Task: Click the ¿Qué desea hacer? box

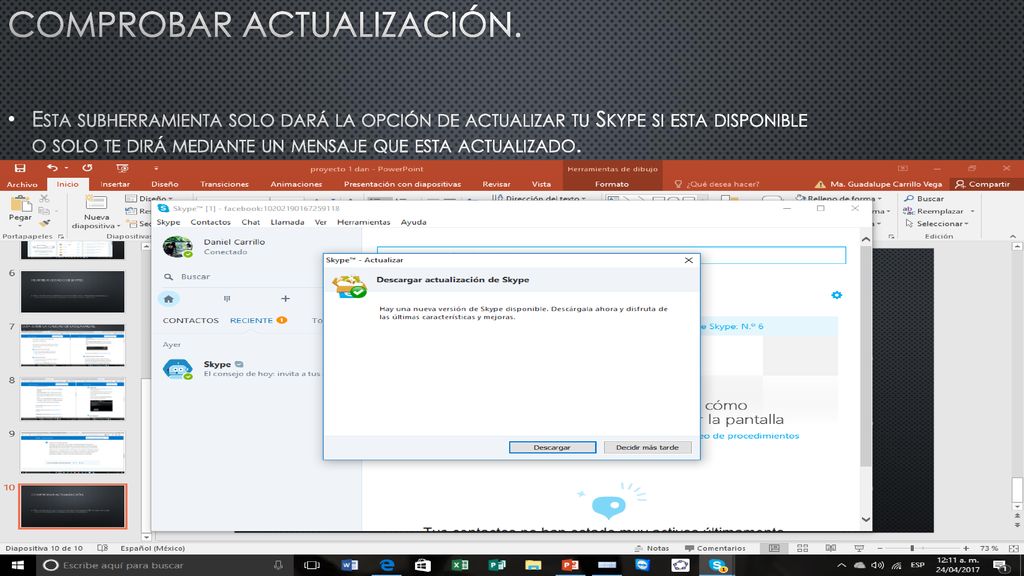Action: click(722, 184)
